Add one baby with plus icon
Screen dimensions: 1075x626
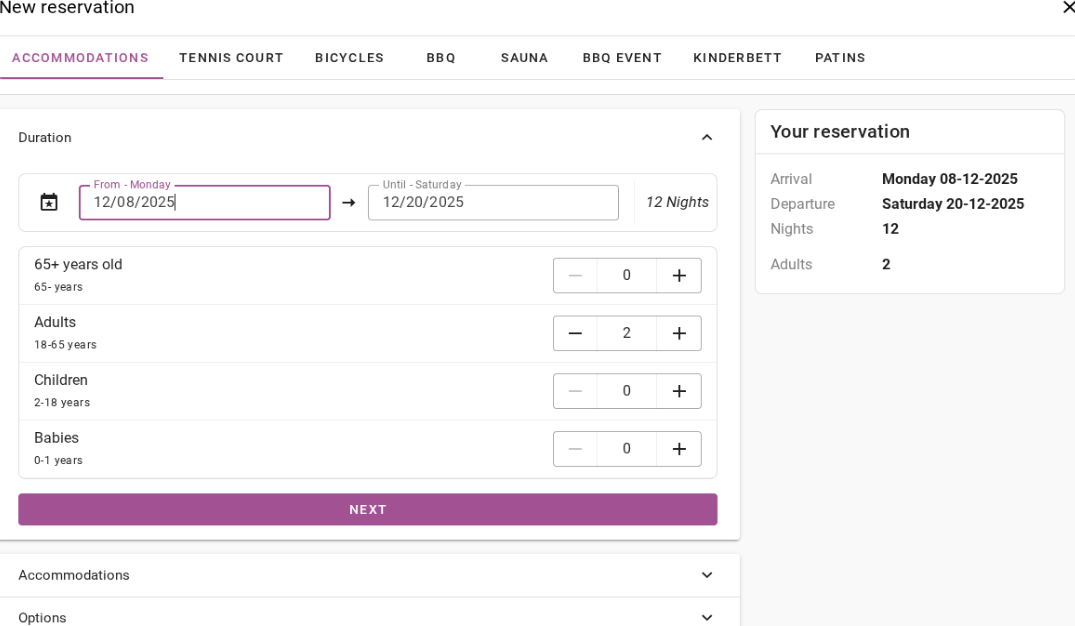tap(679, 449)
